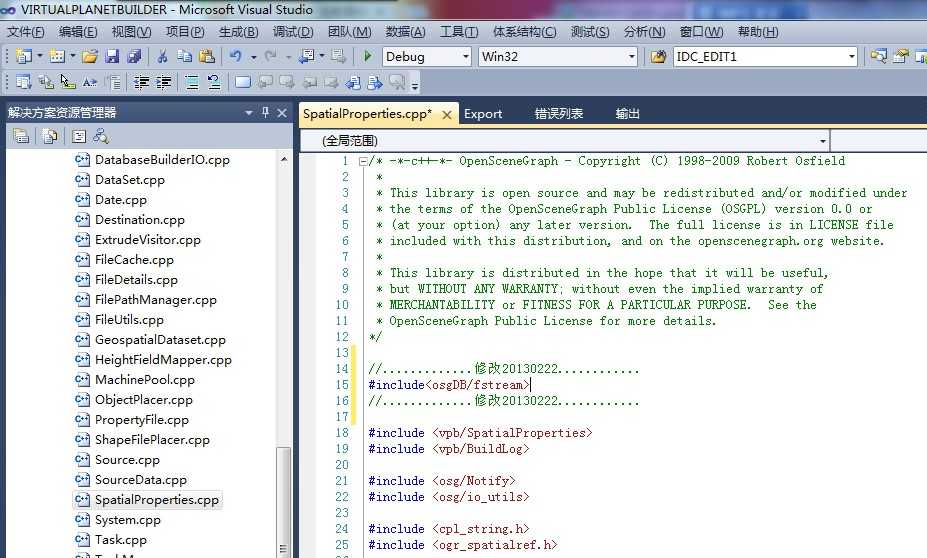This screenshot has height=558, width=927.
Task: Expand the Undo history dropdown arrow
Action: pos(254,57)
